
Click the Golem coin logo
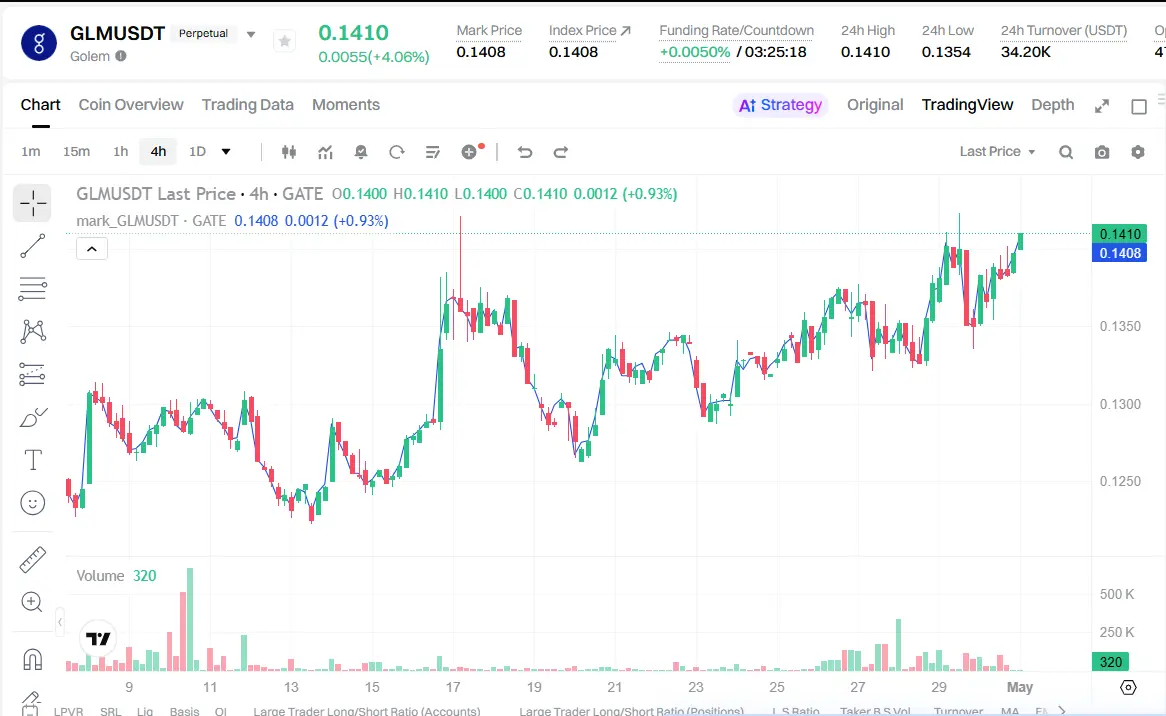(x=39, y=42)
